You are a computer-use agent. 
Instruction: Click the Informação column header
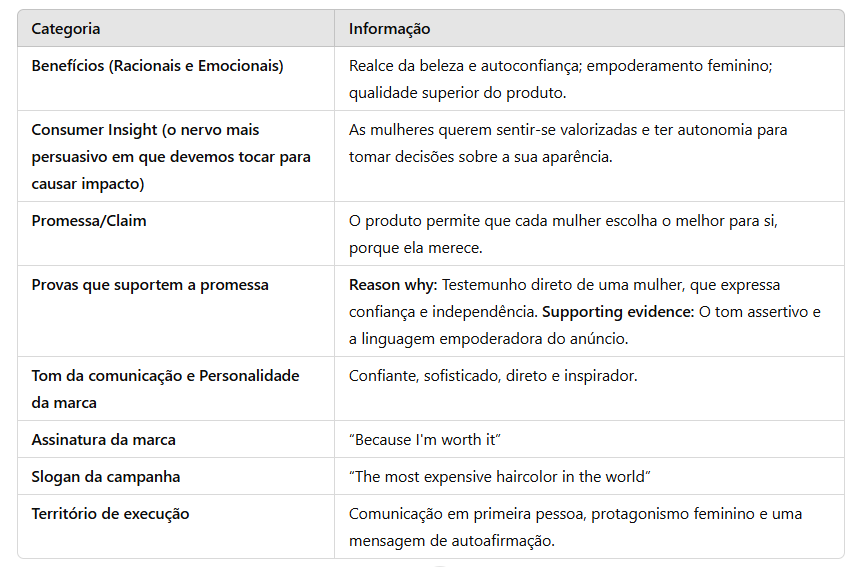point(389,29)
